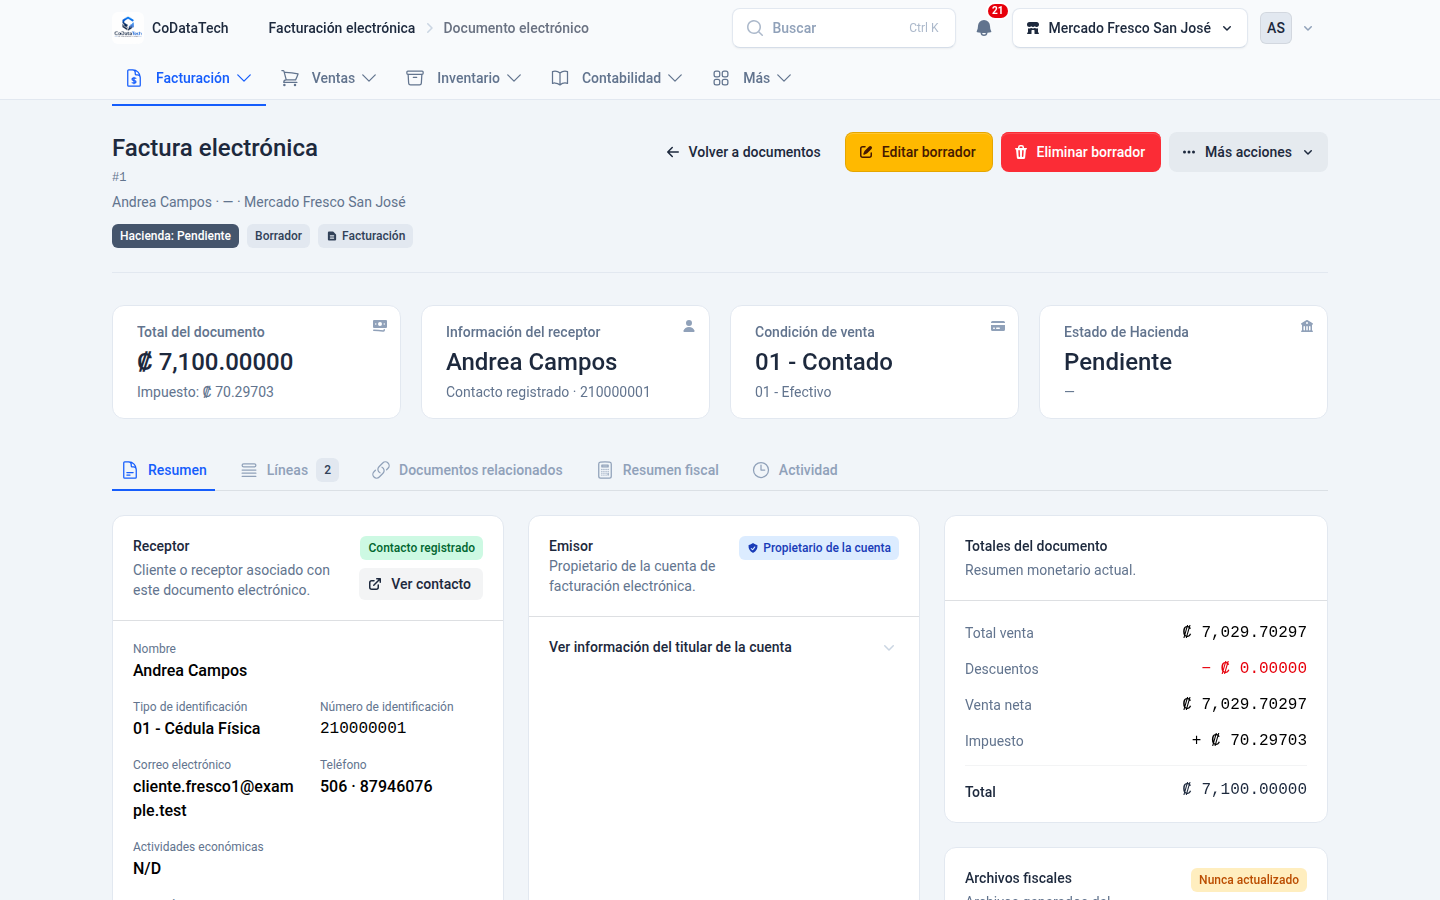
Task: Click the email cliente.fresco1@example.test
Action: pyautogui.click(x=213, y=798)
